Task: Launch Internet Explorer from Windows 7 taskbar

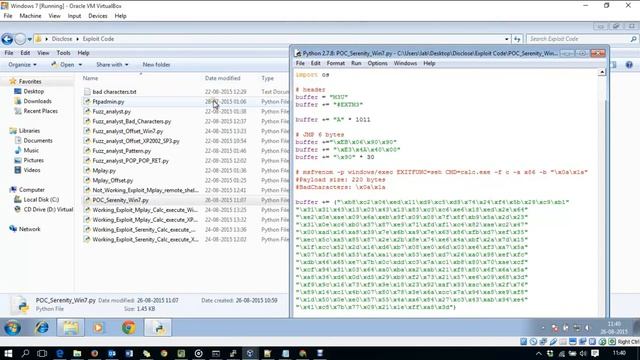Action: [x=42, y=328]
